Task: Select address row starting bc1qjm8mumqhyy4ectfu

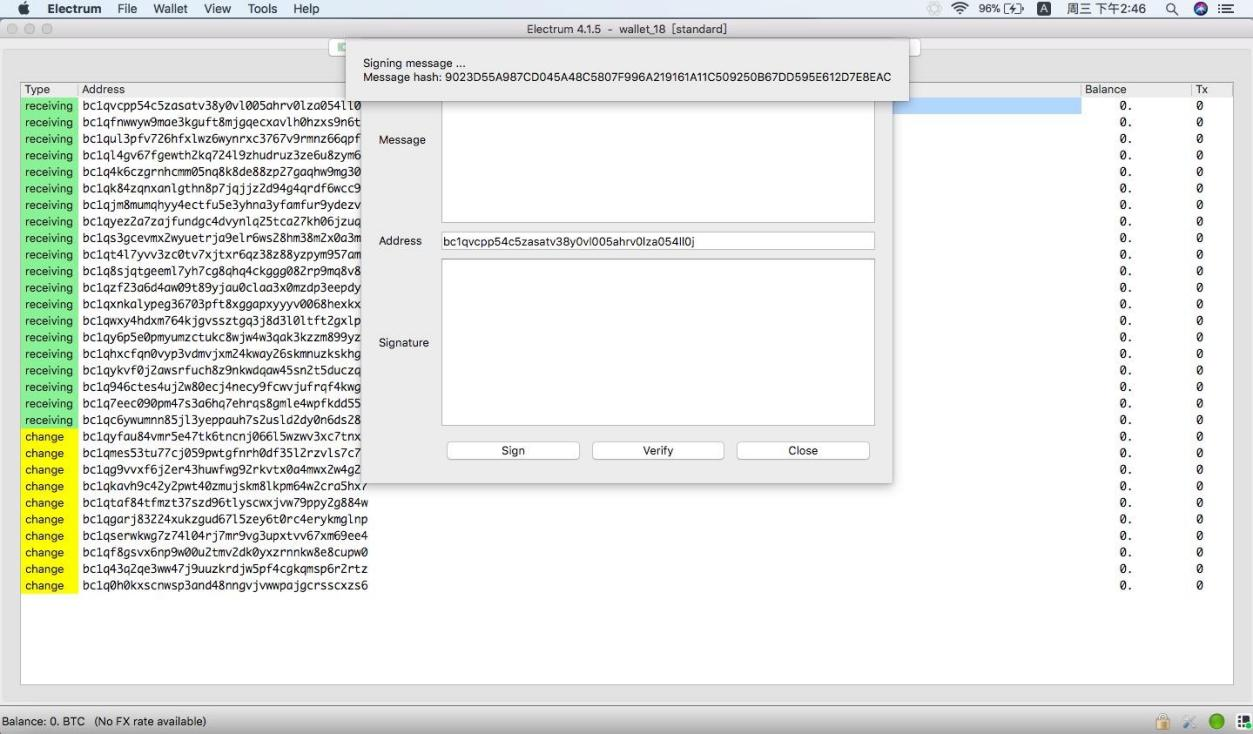Action: [221, 205]
